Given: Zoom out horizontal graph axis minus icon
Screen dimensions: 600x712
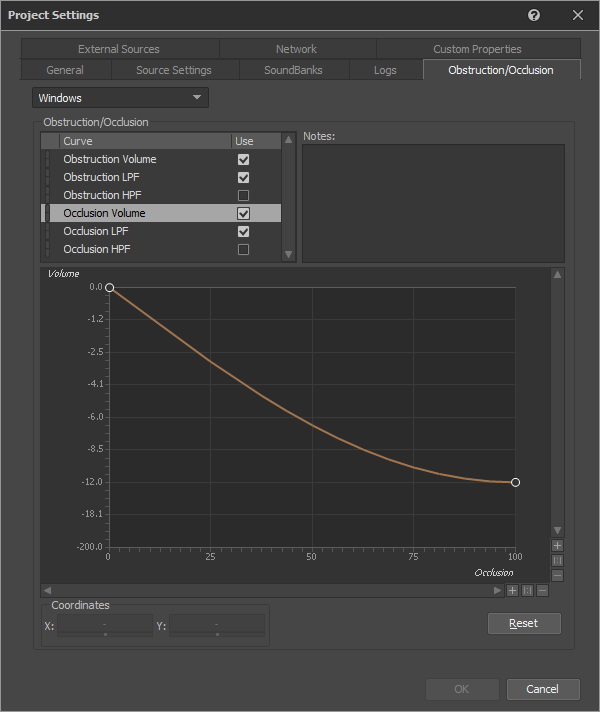Looking at the screenshot, I should (542, 590).
